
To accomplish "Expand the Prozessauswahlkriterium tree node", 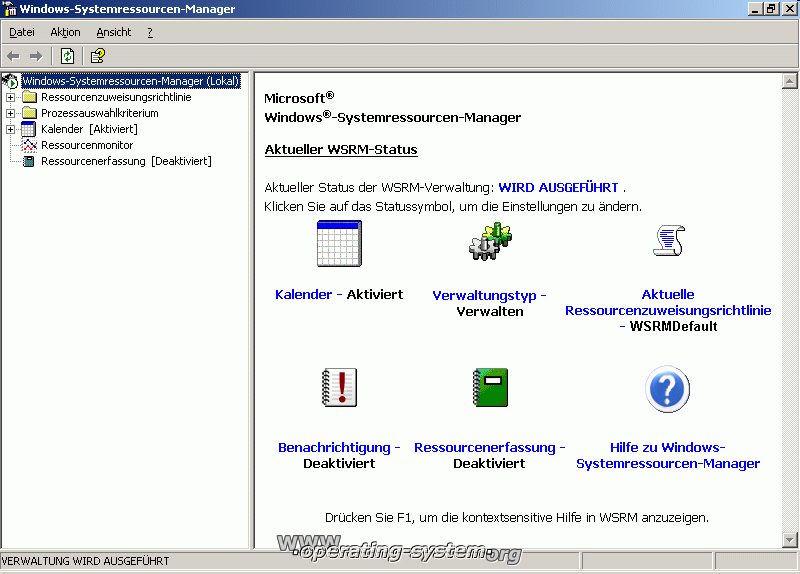I will tap(10, 113).
